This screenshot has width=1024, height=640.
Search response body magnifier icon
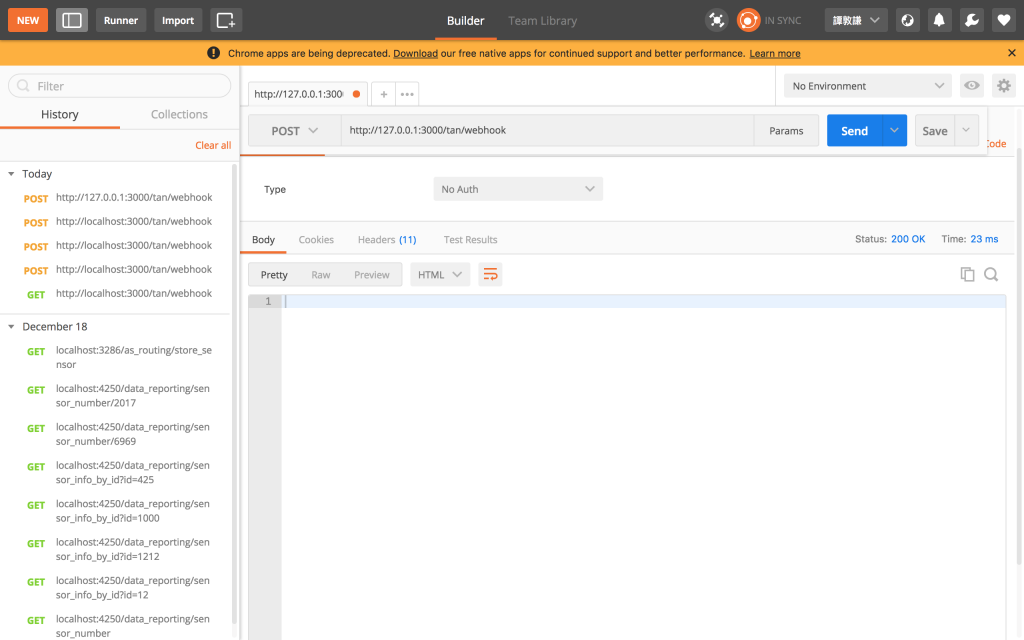[x=991, y=274]
